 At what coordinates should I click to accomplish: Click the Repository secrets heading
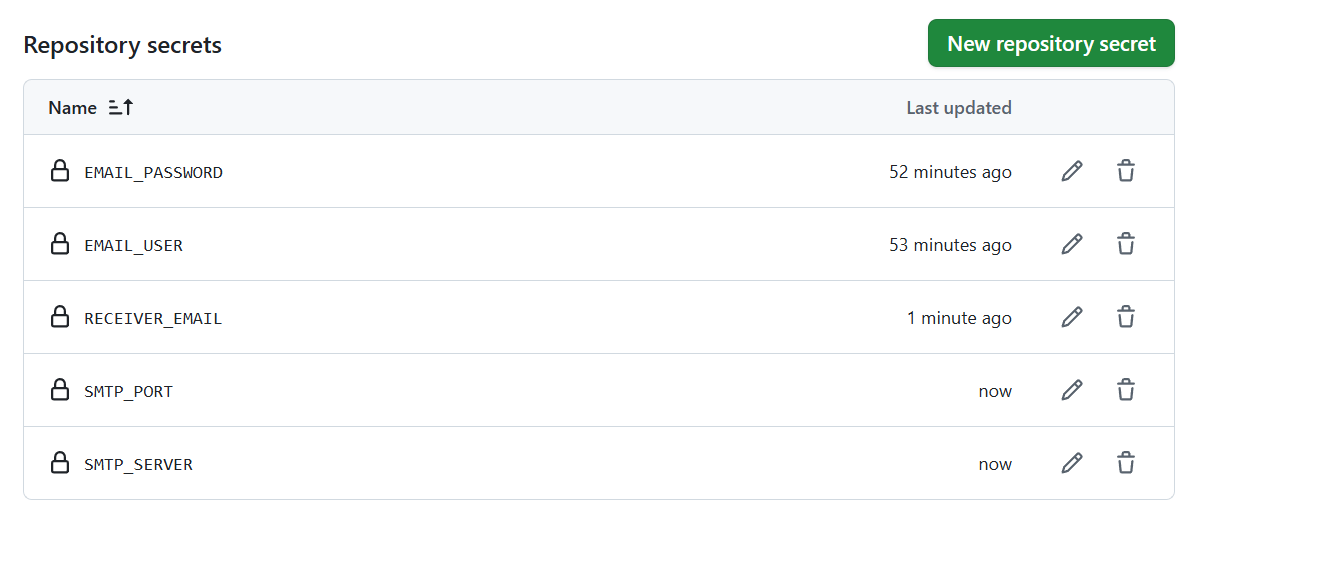coord(122,45)
